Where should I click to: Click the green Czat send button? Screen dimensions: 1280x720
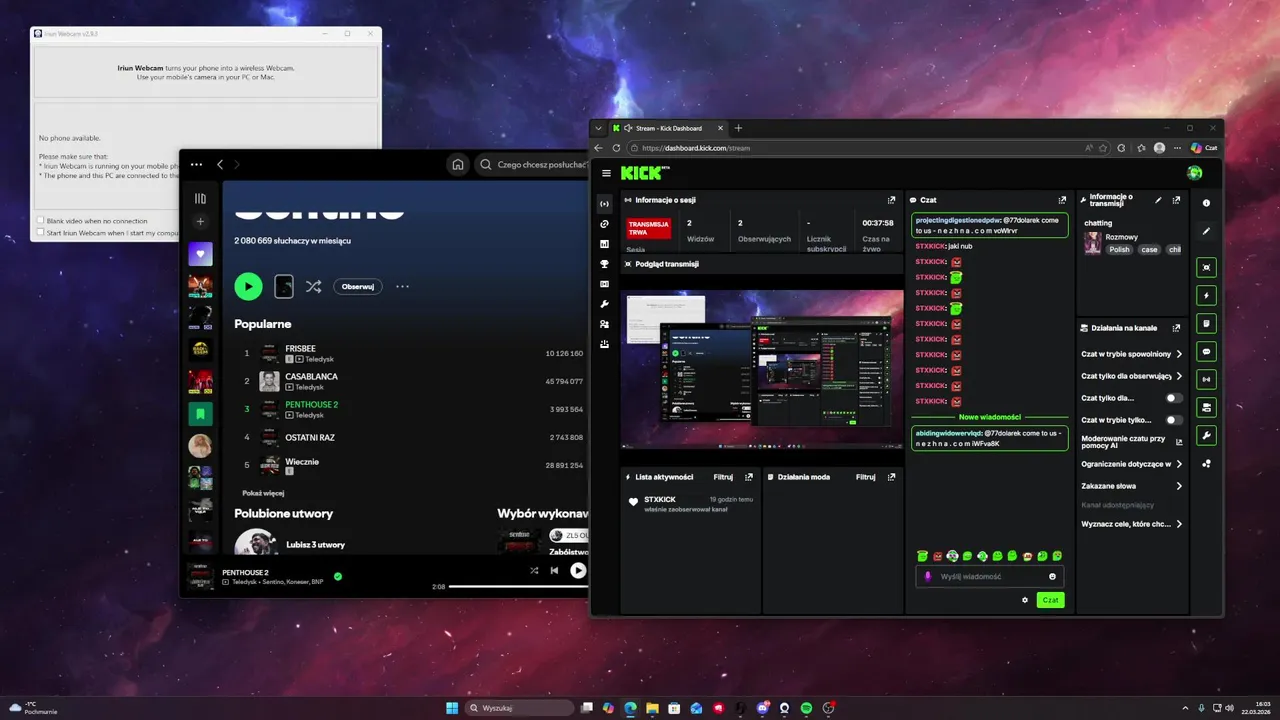point(1050,600)
